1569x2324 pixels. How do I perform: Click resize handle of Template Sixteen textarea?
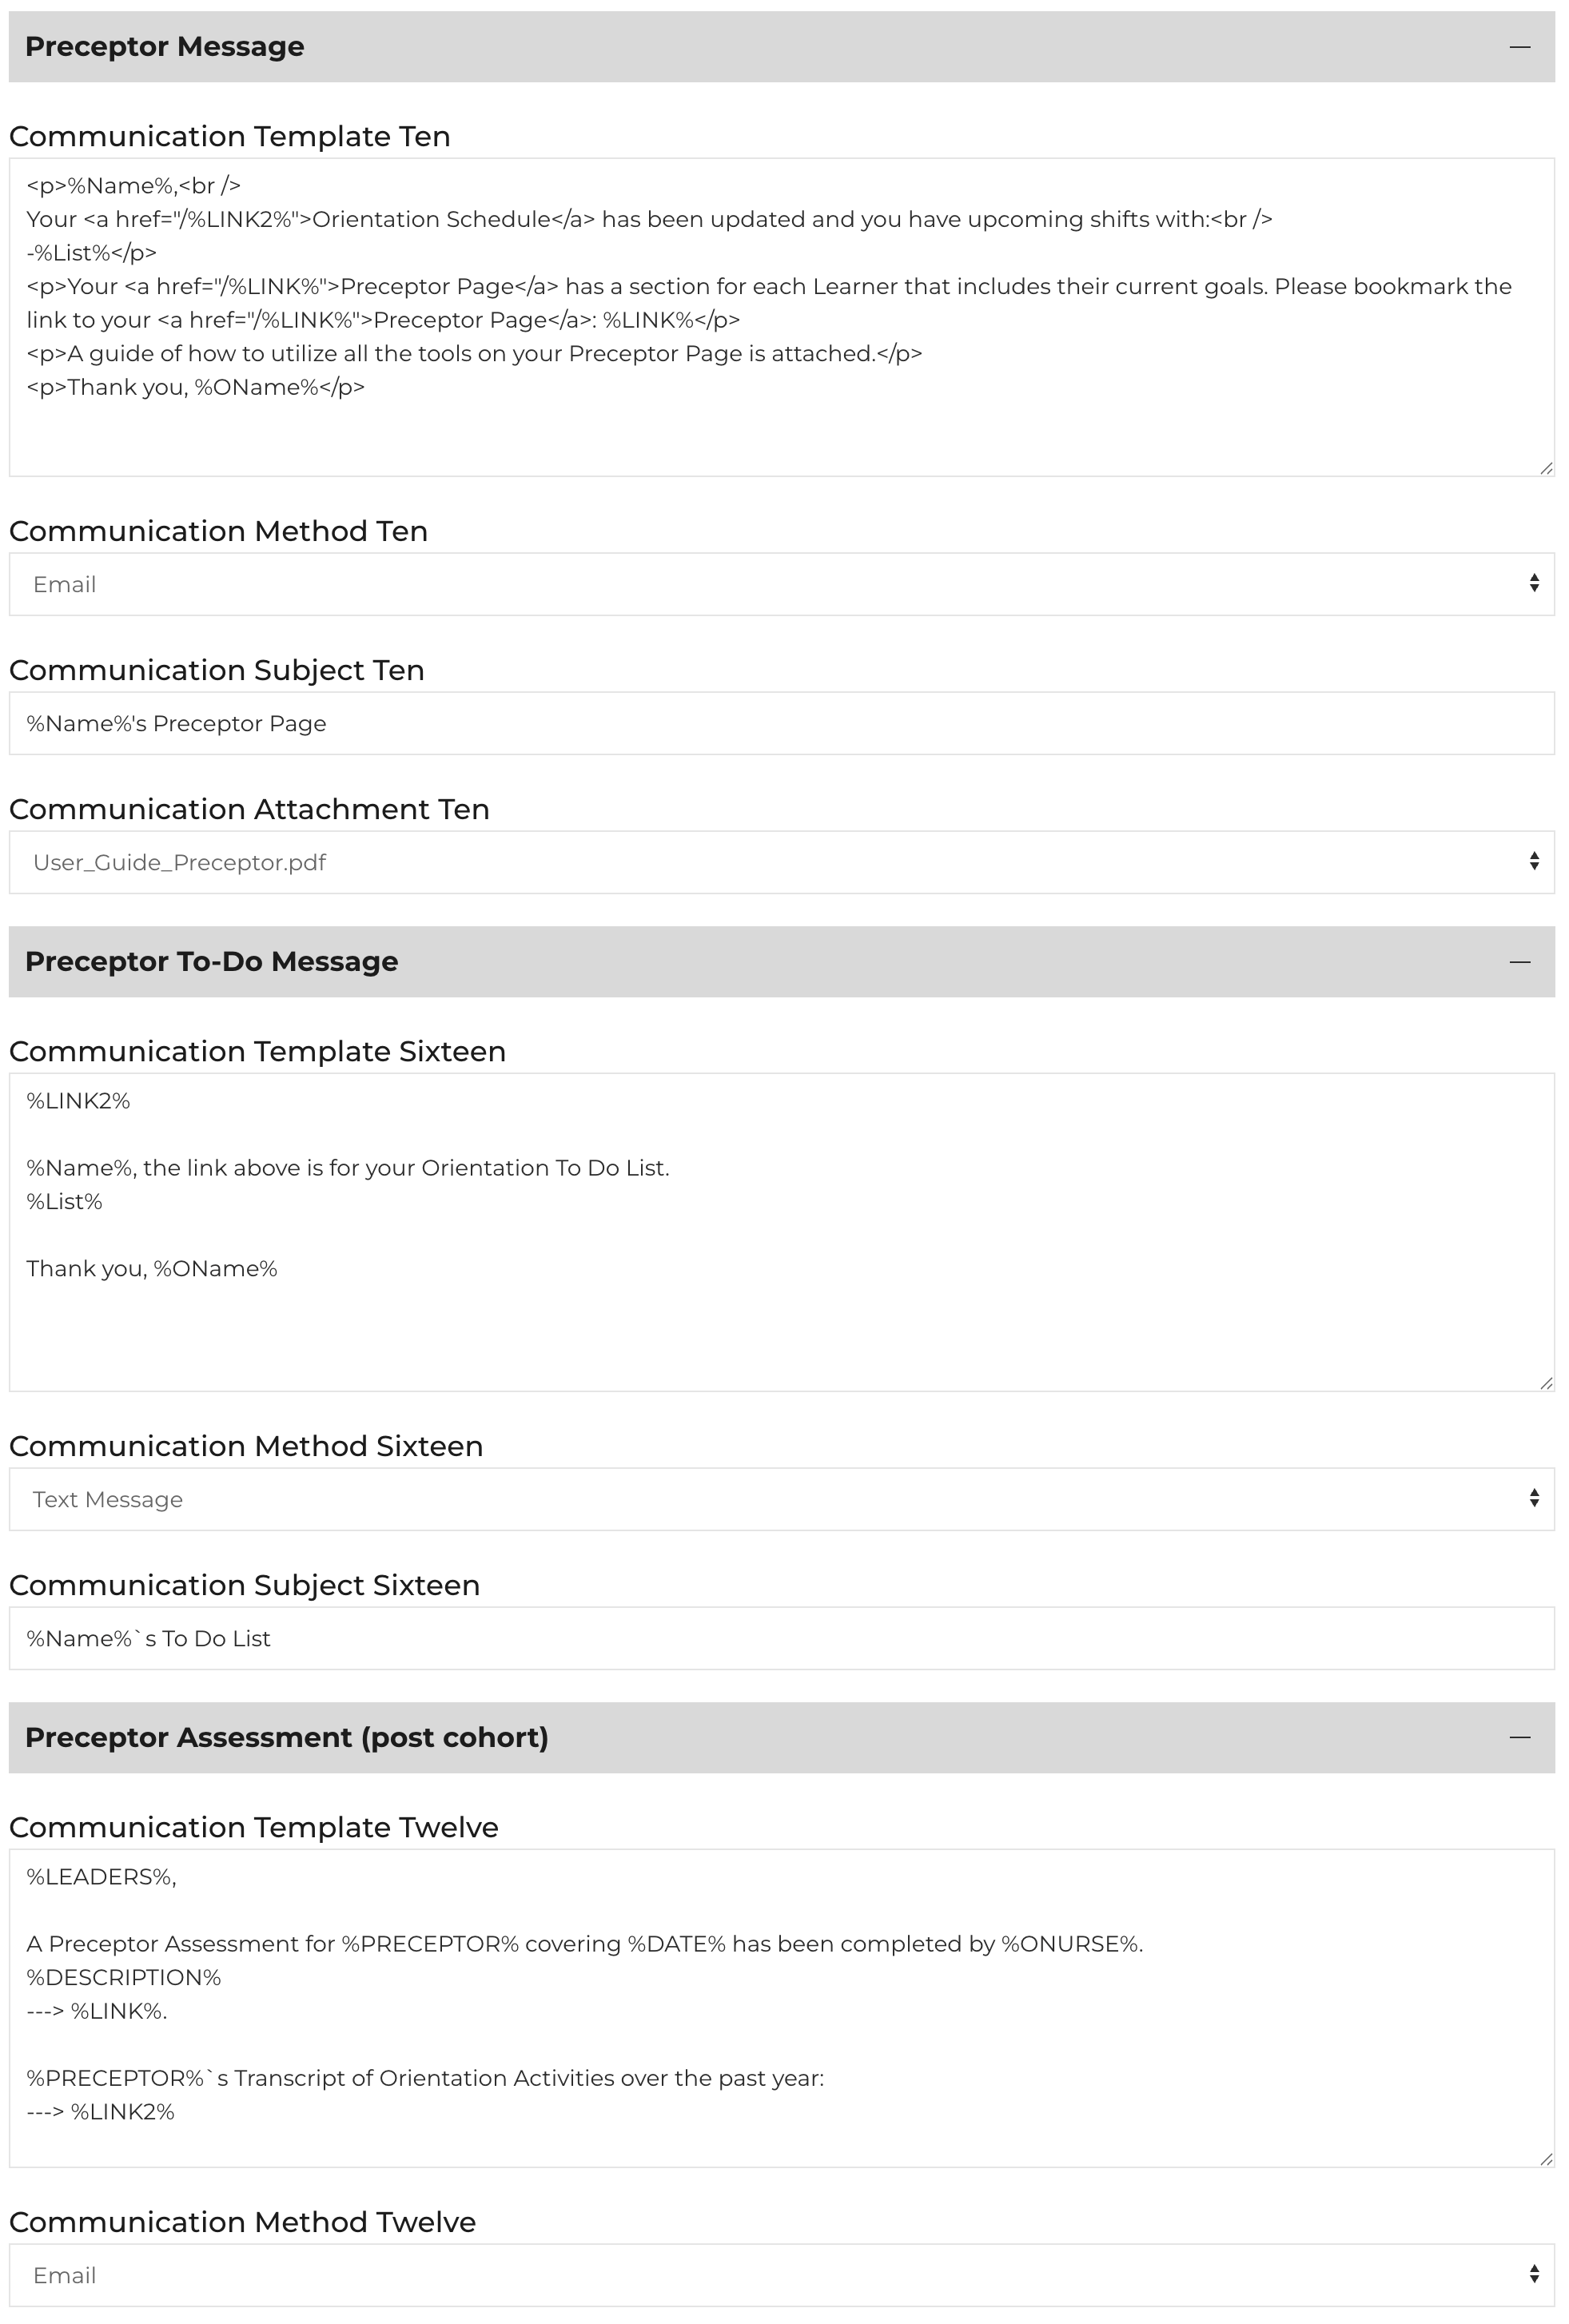(x=1546, y=1383)
